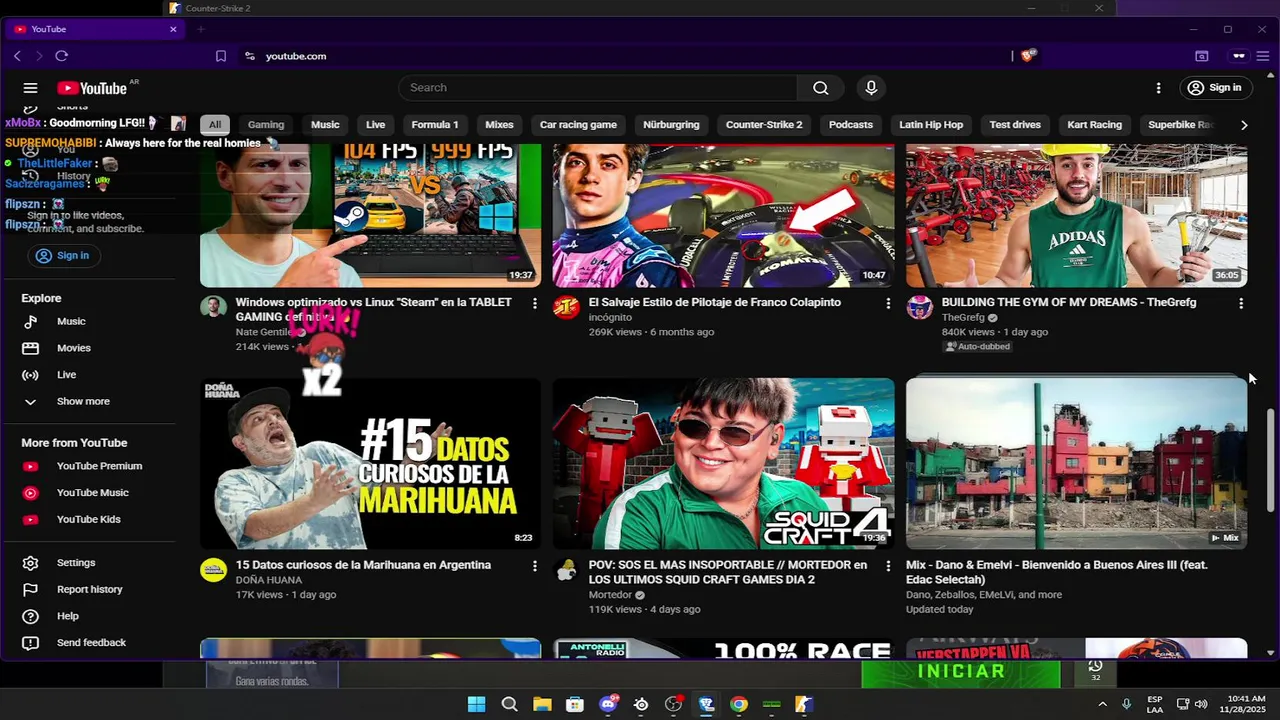
Task: Select the Kart Racing filter chip
Action: coord(1095,125)
